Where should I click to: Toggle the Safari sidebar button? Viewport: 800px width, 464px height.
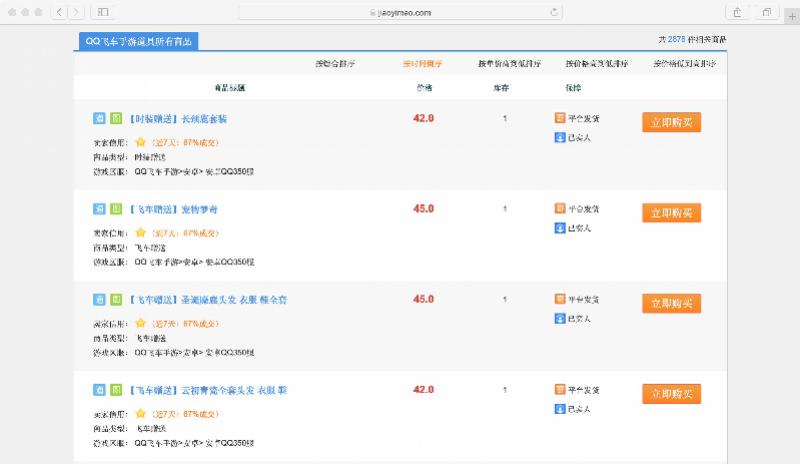103,12
